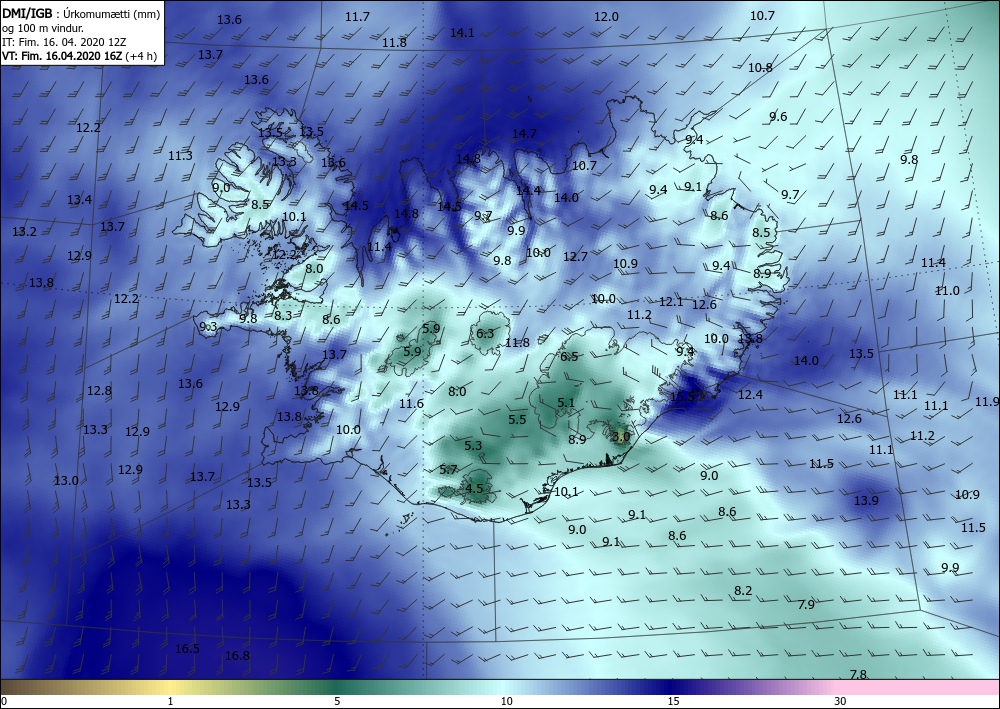
Task: Click the "30" label on the color scale
Action: point(840,701)
